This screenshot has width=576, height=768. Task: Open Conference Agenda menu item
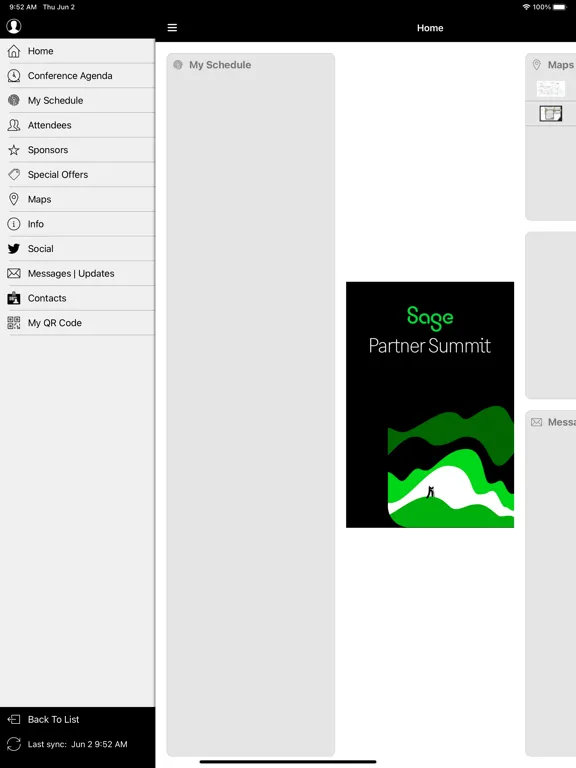pos(77,75)
